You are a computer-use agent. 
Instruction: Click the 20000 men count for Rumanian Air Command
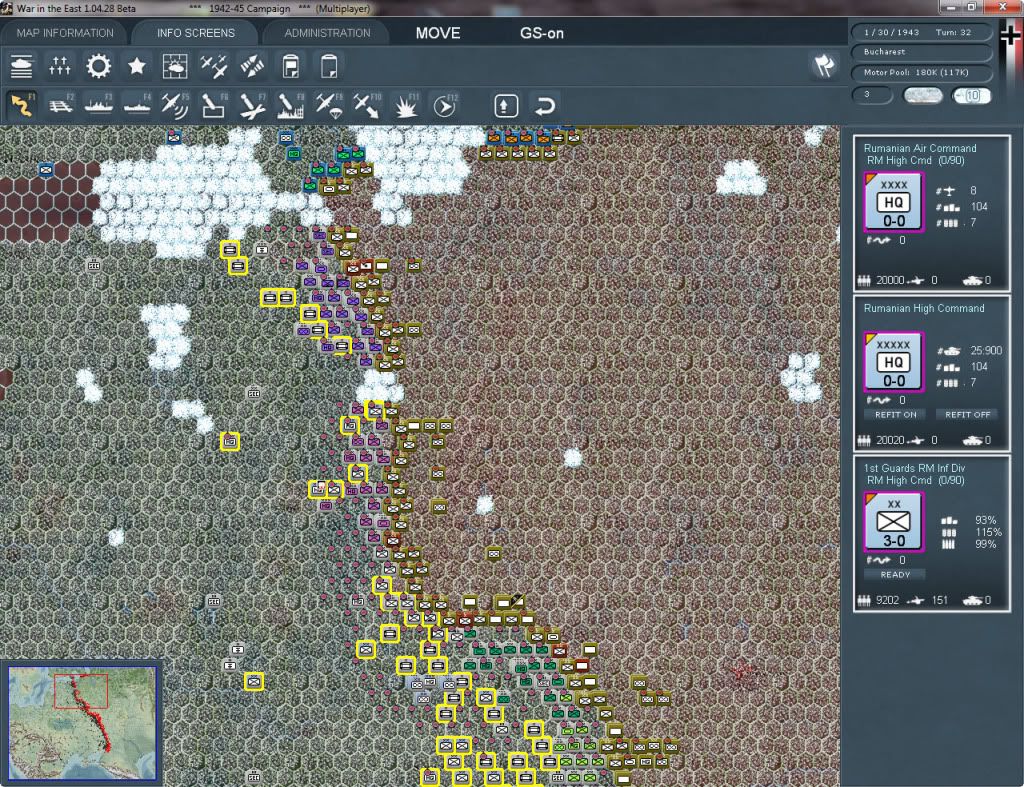pos(890,280)
